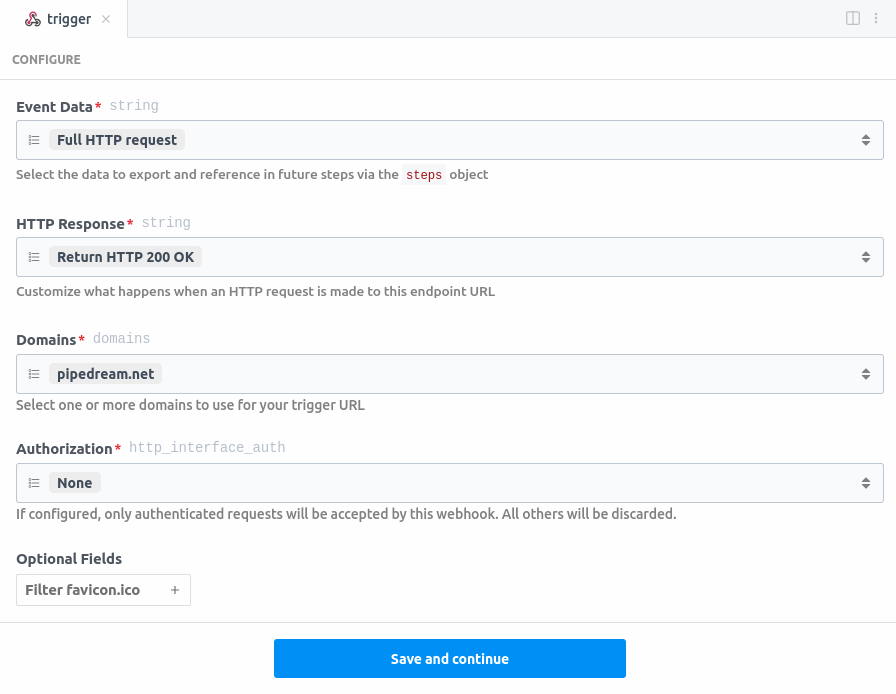Click the split view layout icon
The width and height of the screenshot is (896, 694).
point(852,17)
